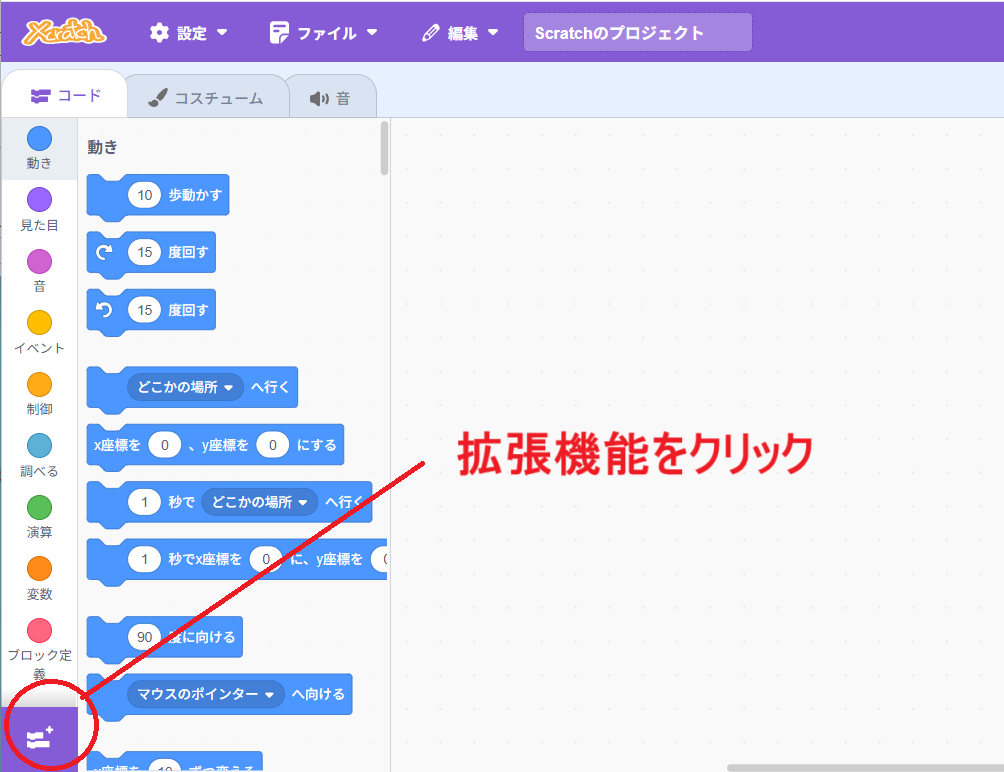Click the block palette vertical scrollbar
The image size is (1004, 772).
point(385,148)
